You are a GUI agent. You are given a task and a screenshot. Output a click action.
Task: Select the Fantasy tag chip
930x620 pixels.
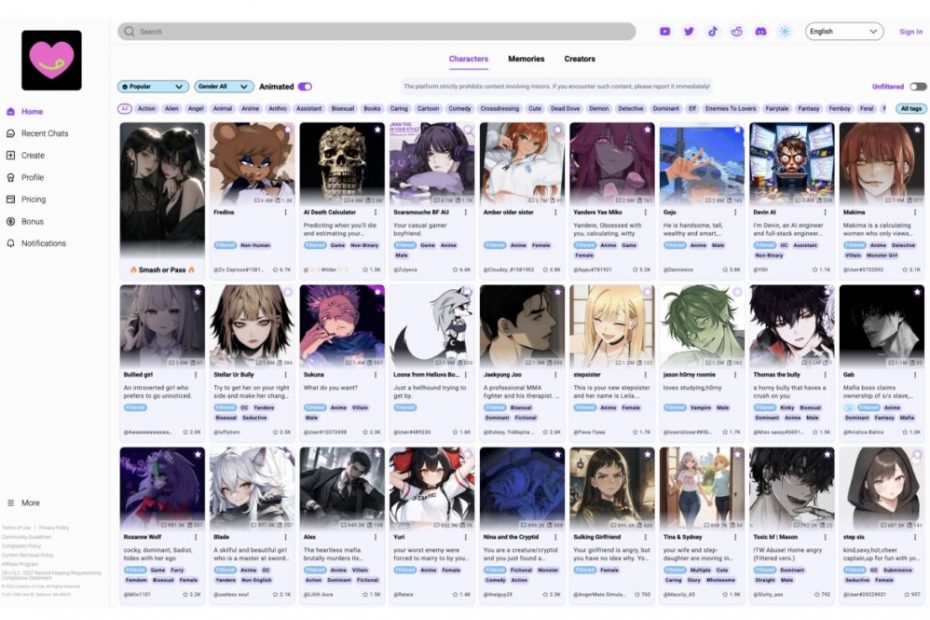click(x=808, y=109)
